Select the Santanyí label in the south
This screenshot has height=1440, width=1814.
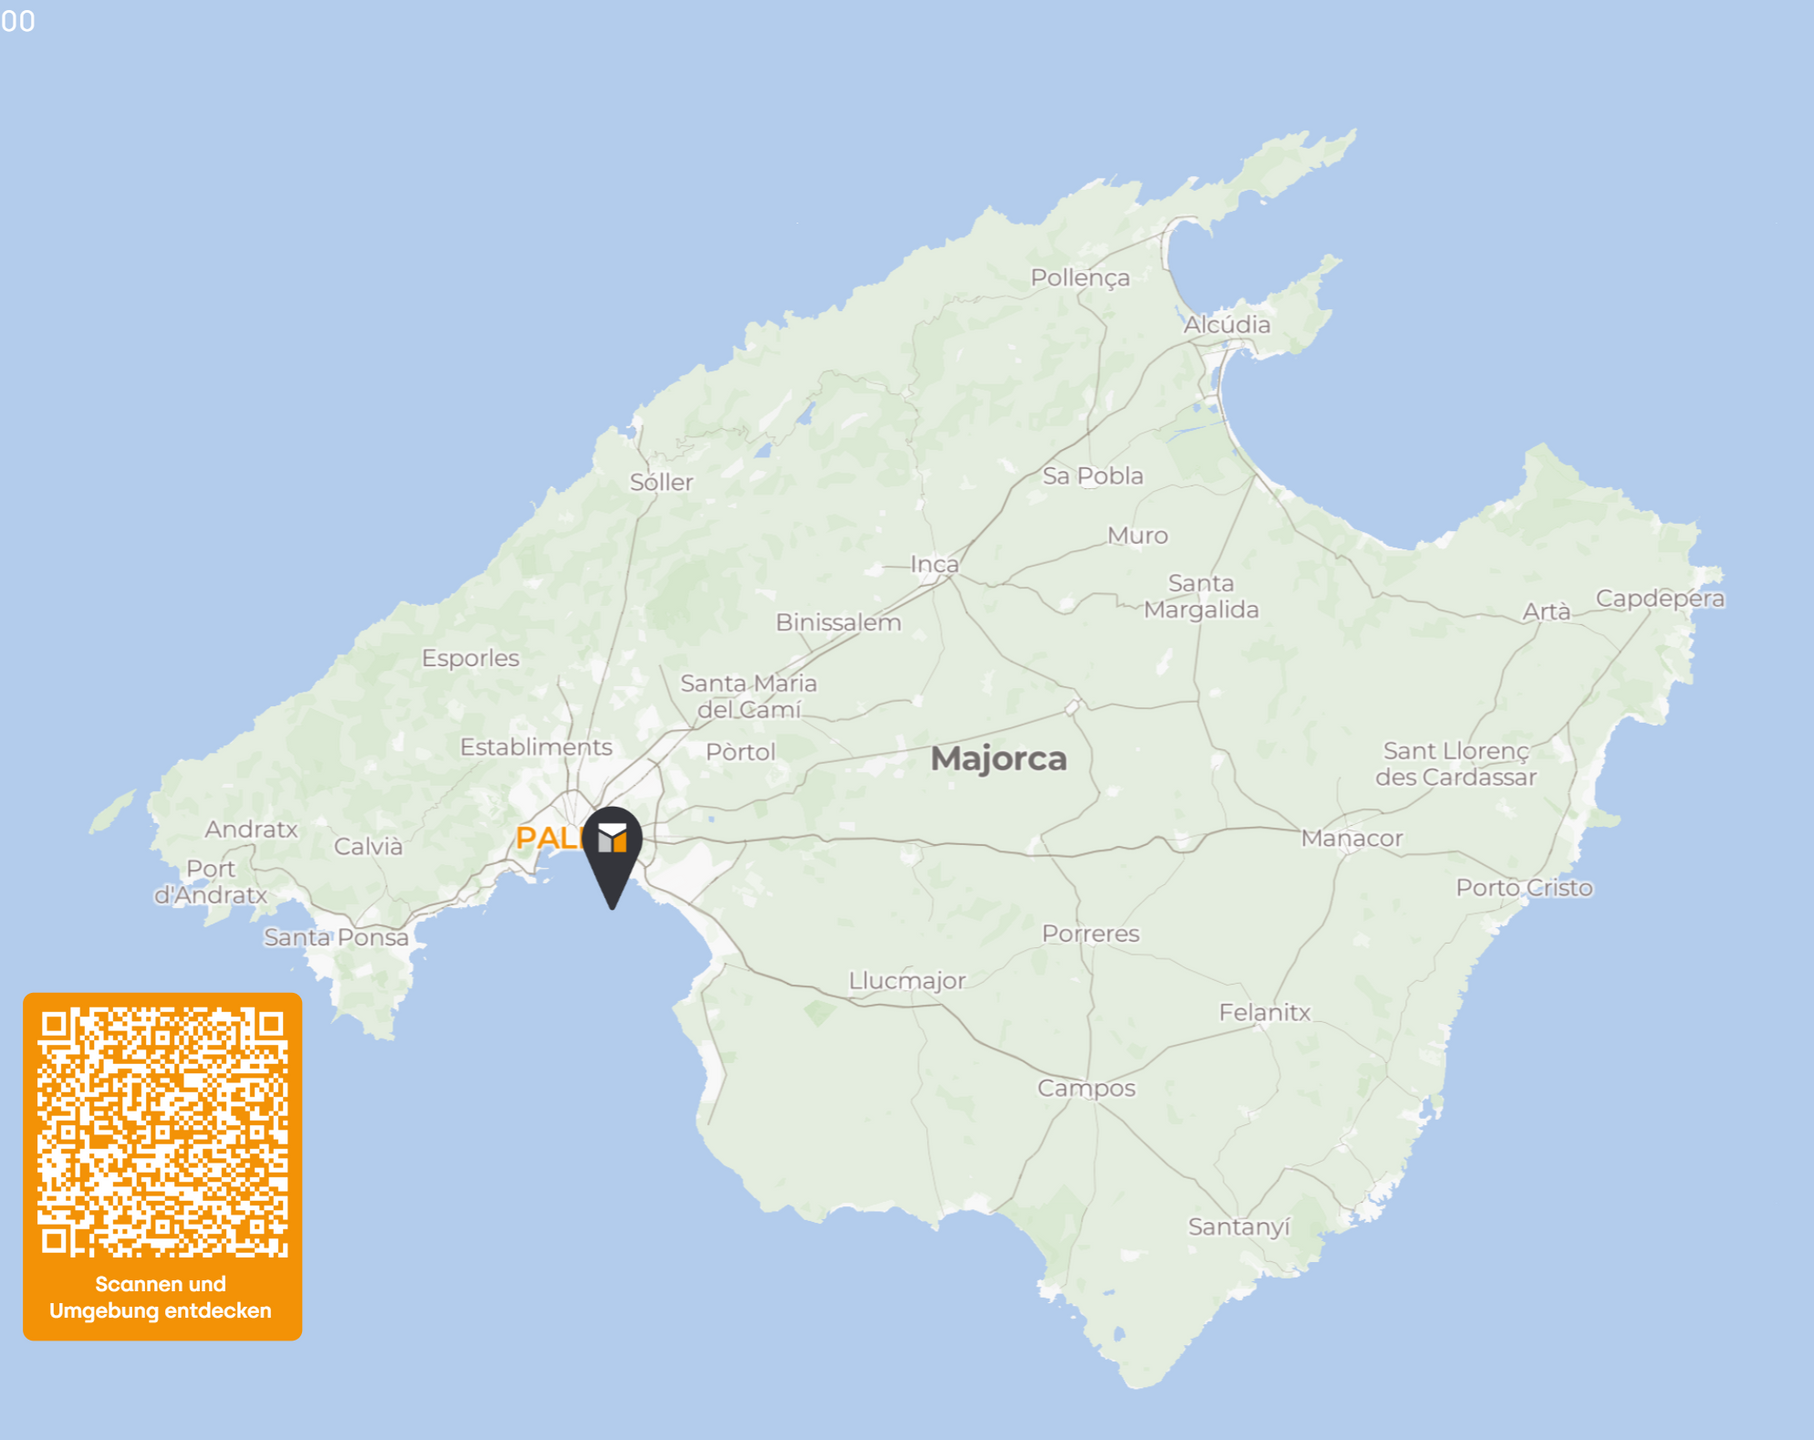pyautogui.click(x=1239, y=1227)
